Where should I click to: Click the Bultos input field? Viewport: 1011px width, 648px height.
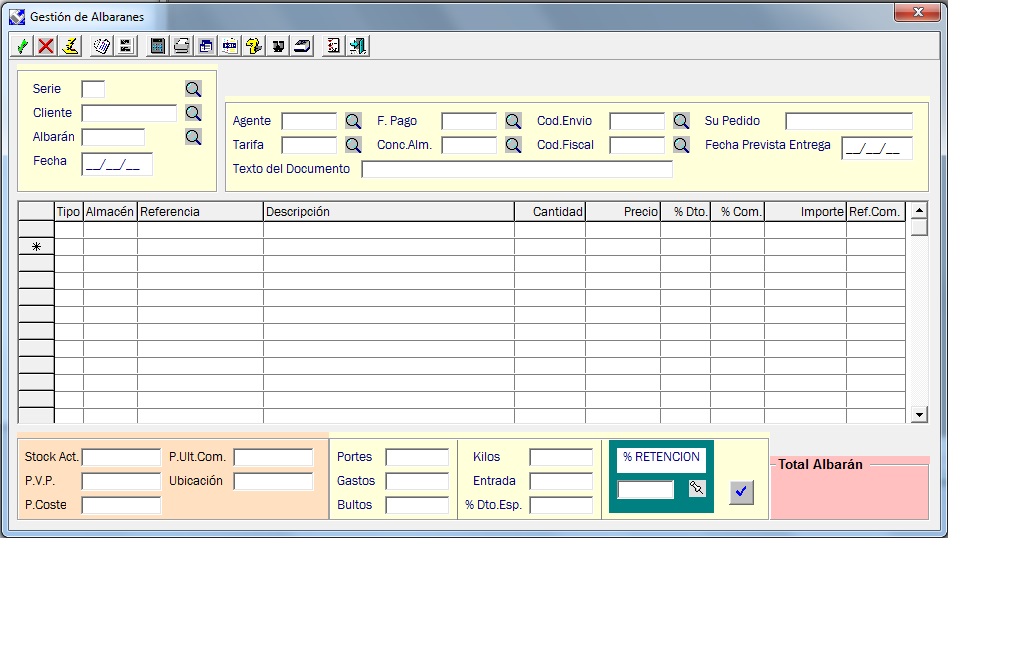coord(417,505)
